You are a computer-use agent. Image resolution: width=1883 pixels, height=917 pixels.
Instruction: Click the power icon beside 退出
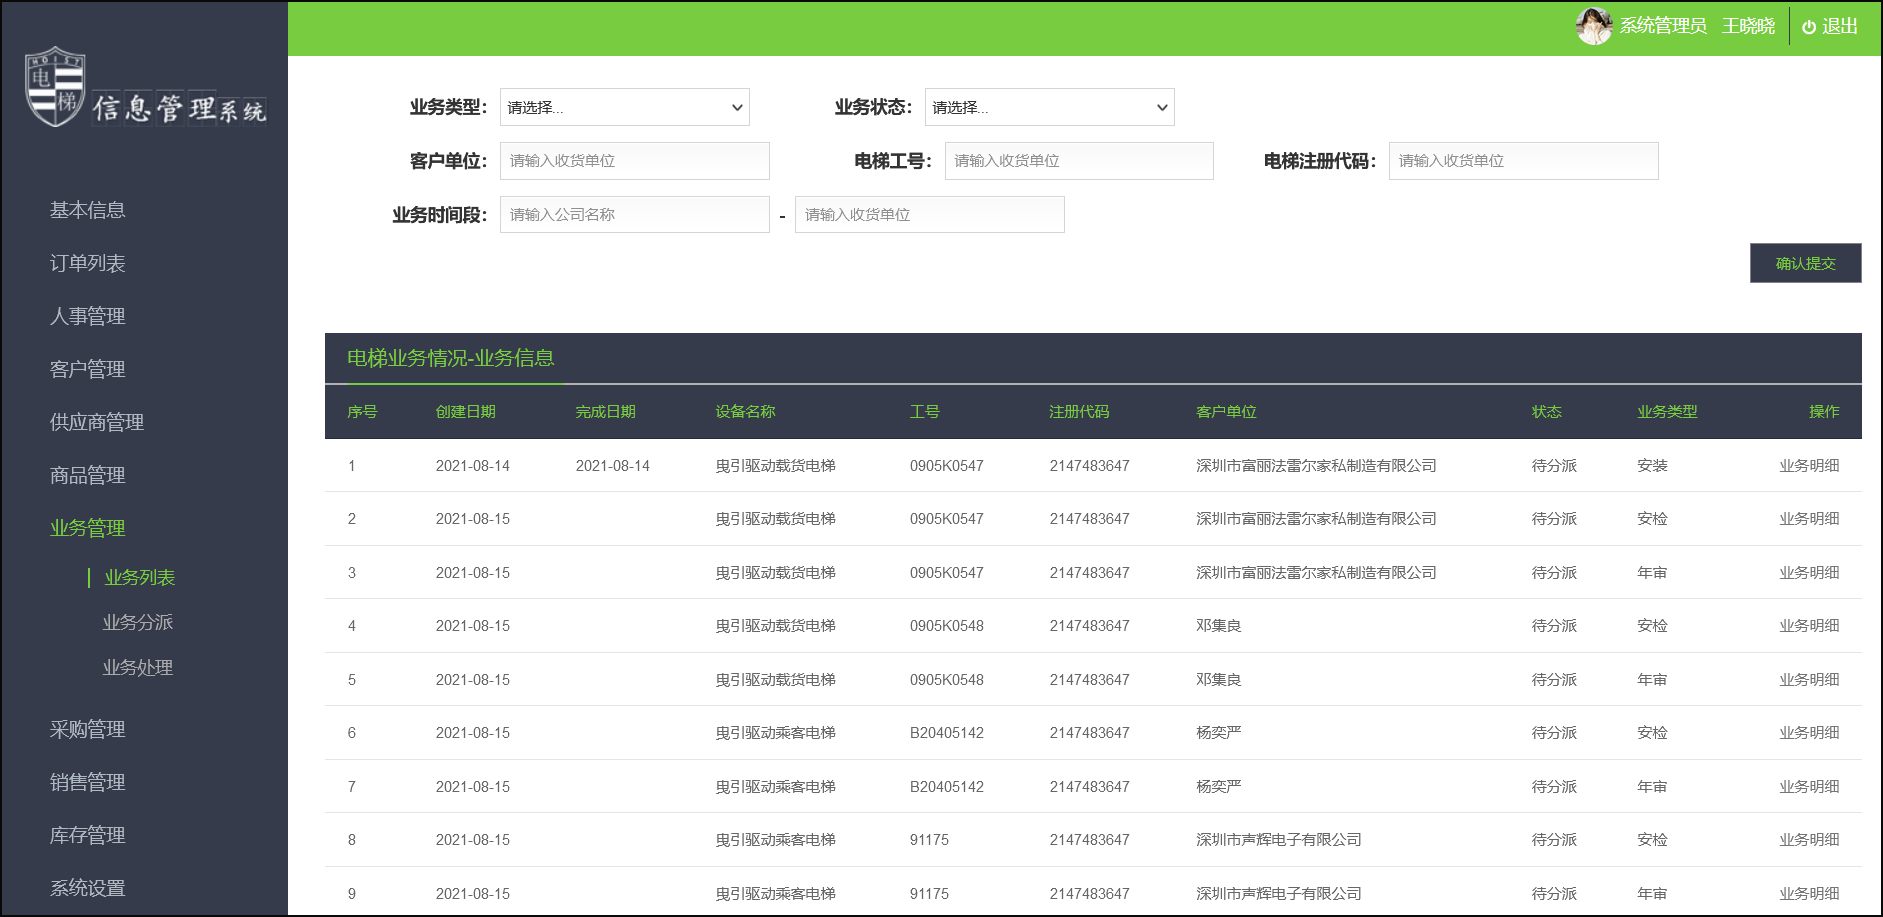1808,27
